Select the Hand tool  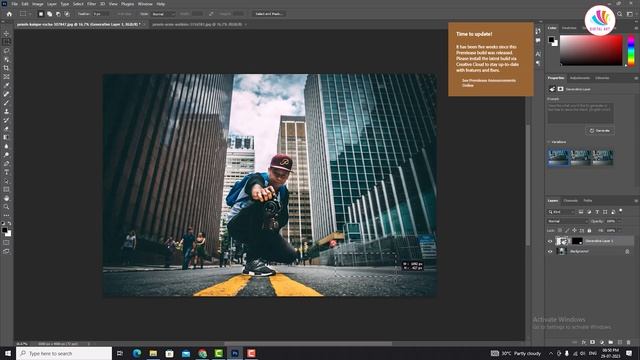pyautogui.click(x=6, y=198)
